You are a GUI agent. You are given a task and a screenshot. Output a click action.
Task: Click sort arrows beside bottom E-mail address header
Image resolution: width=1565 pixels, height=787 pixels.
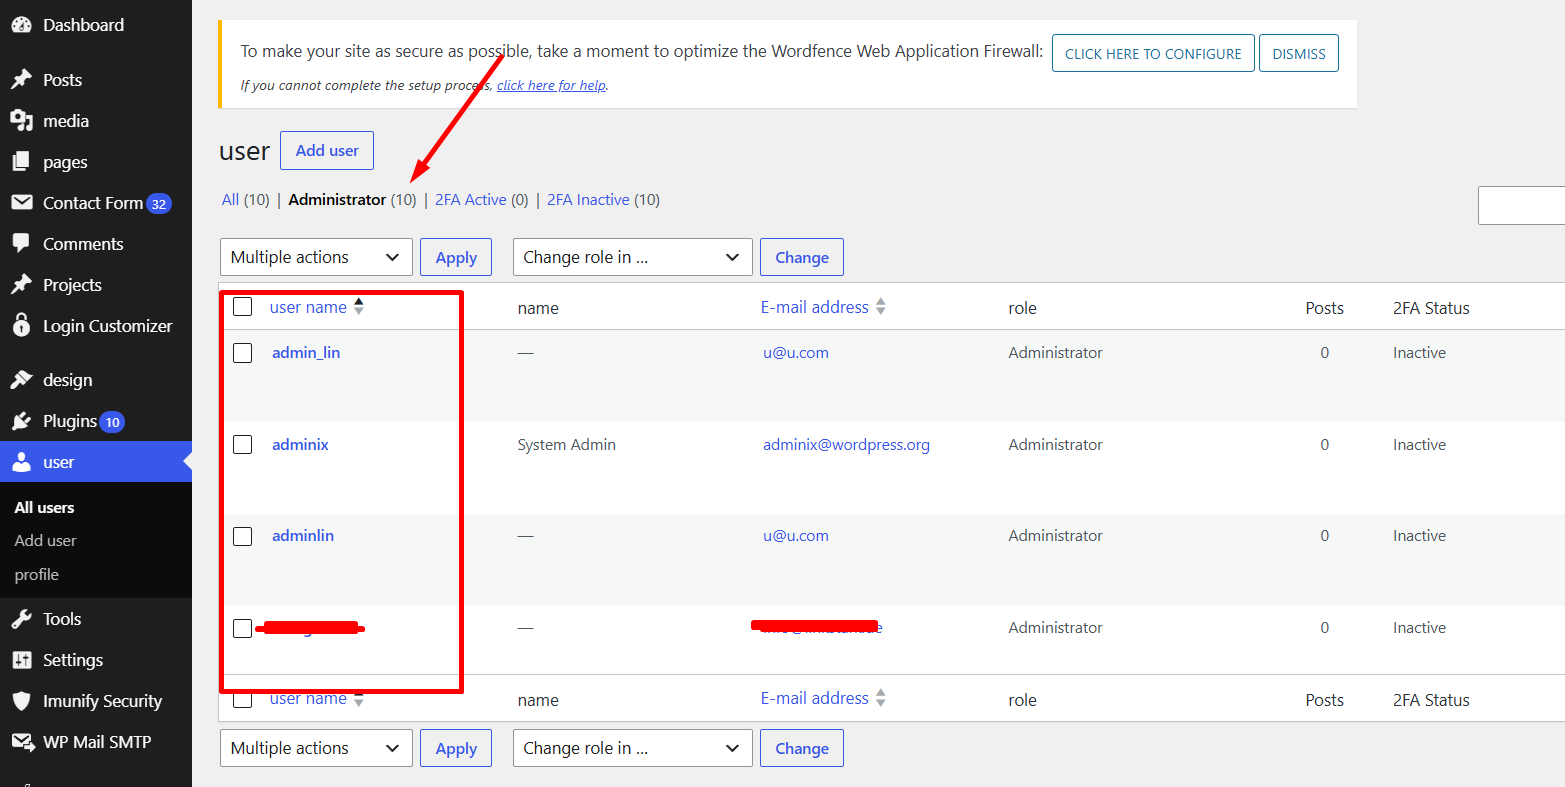pos(881,698)
